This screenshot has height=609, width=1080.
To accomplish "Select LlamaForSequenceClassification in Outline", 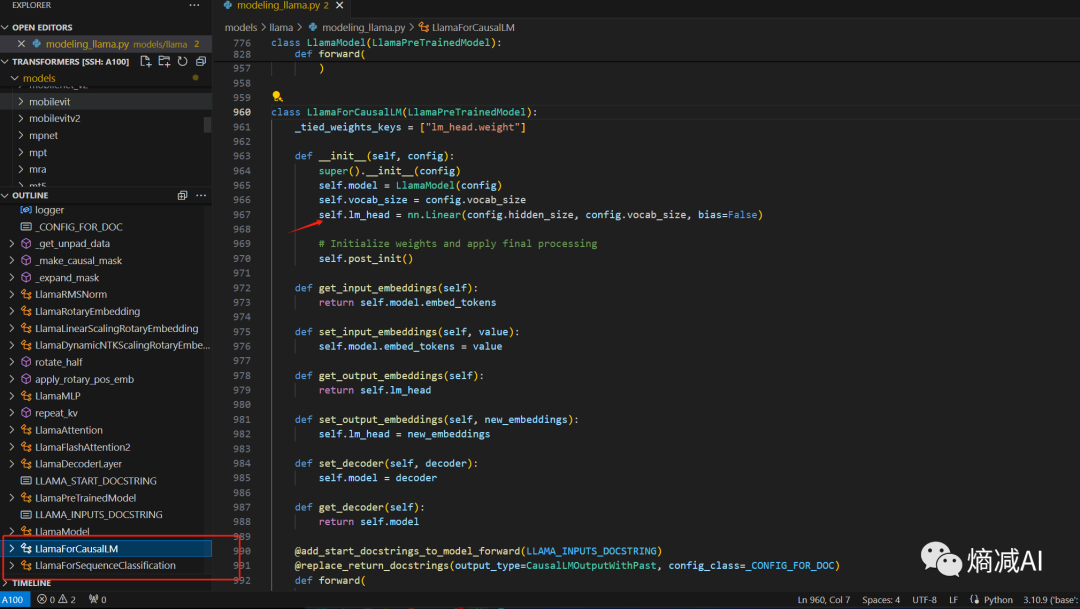I will coord(105,566).
